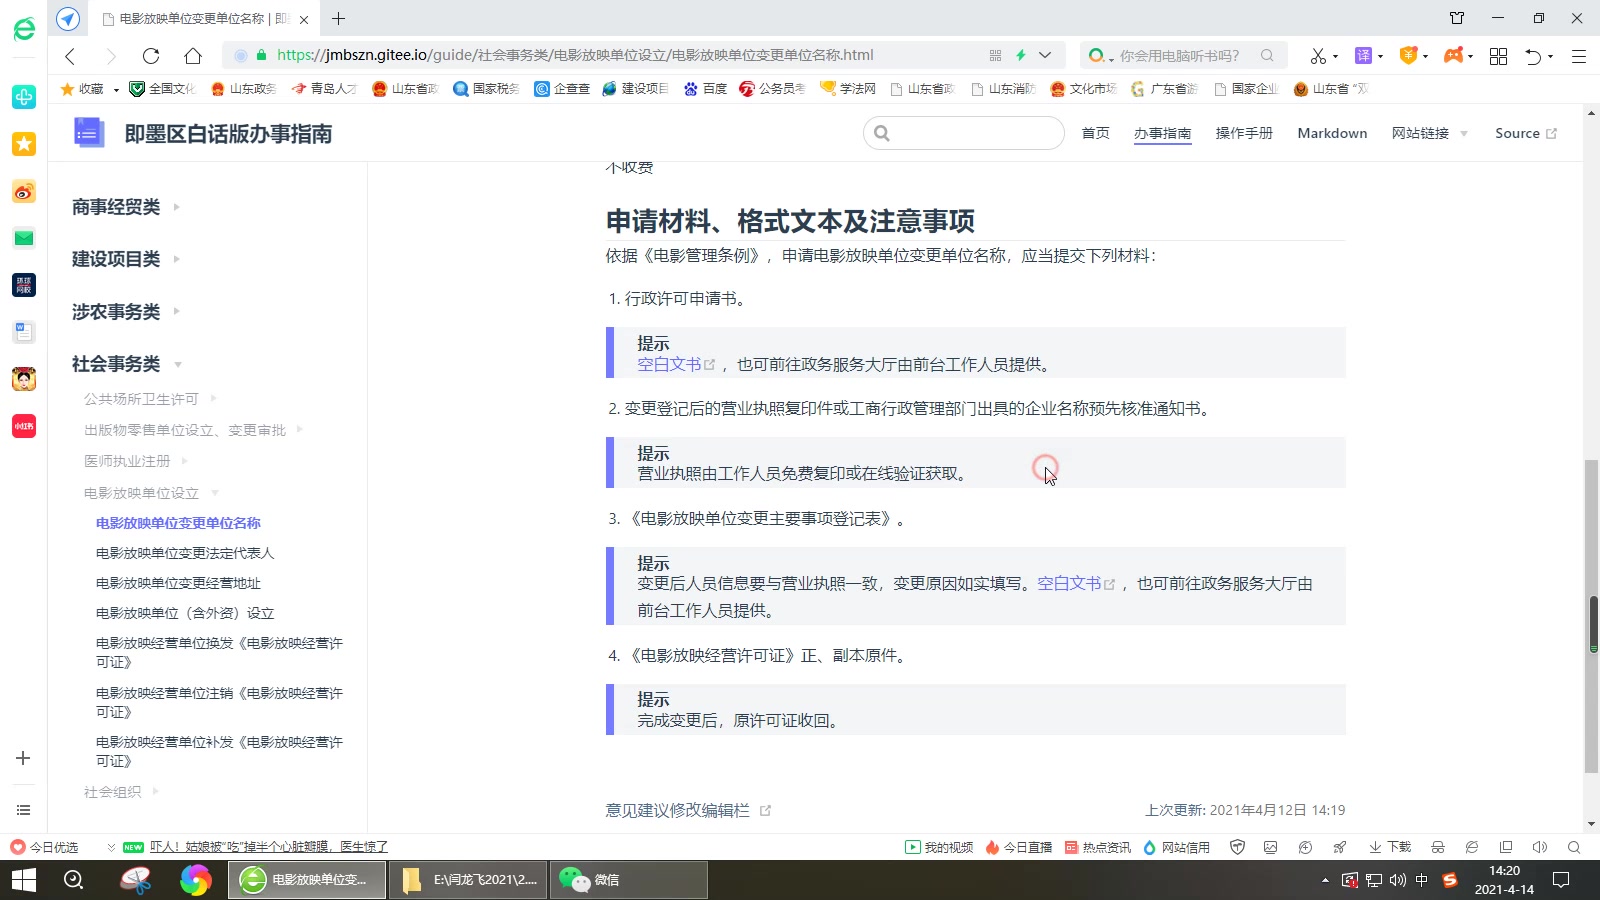The image size is (1600, 900).
Task: Open 电影放映单位变更法定代表人 page
Action: [185, 553]
